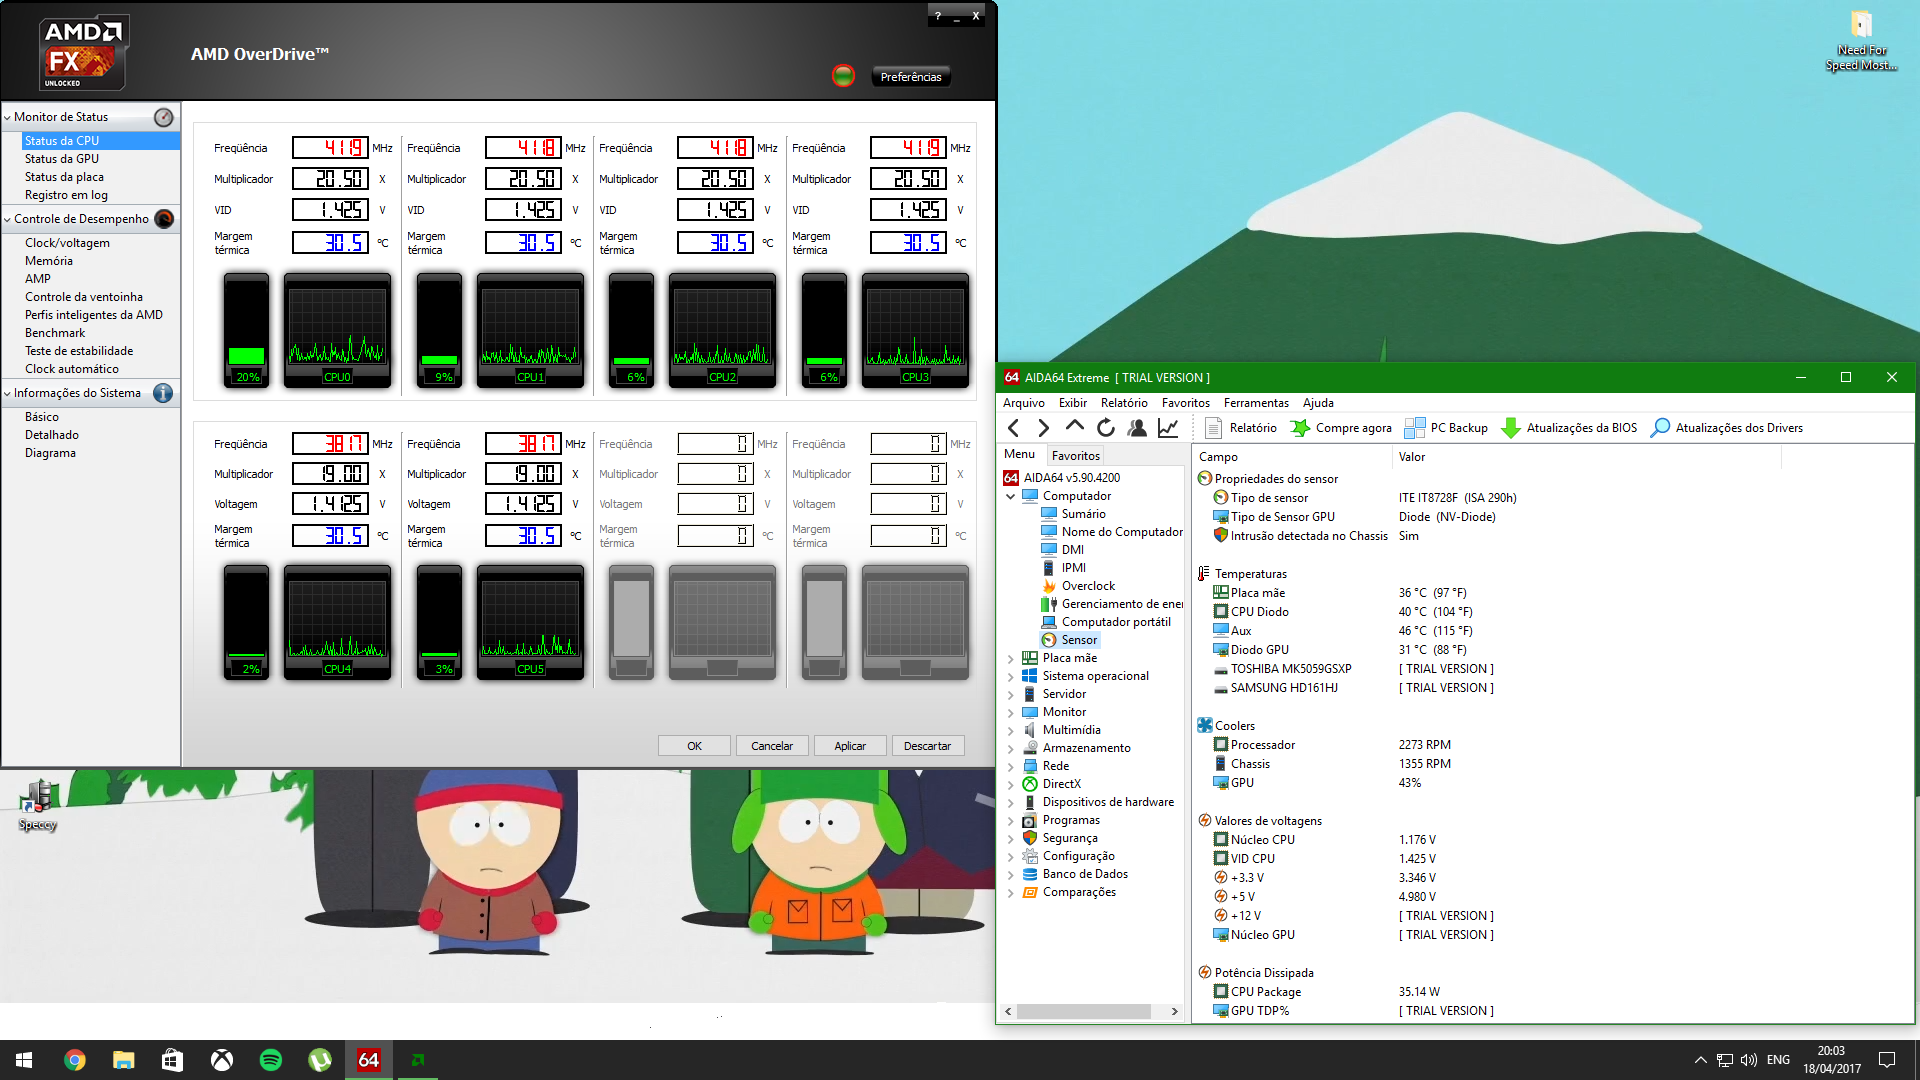1920x1080 pixels.
Task: Open the Xbox app from the taskbar
Action: tap(221, 1060)
